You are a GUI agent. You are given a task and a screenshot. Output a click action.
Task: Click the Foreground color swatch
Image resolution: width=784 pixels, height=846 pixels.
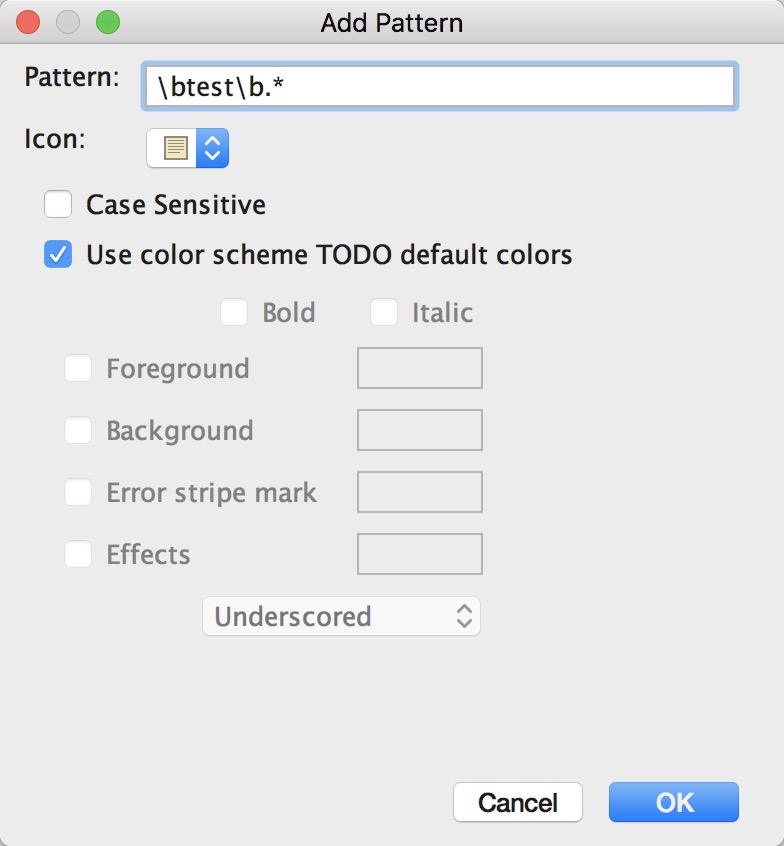(x=420, y=368)
